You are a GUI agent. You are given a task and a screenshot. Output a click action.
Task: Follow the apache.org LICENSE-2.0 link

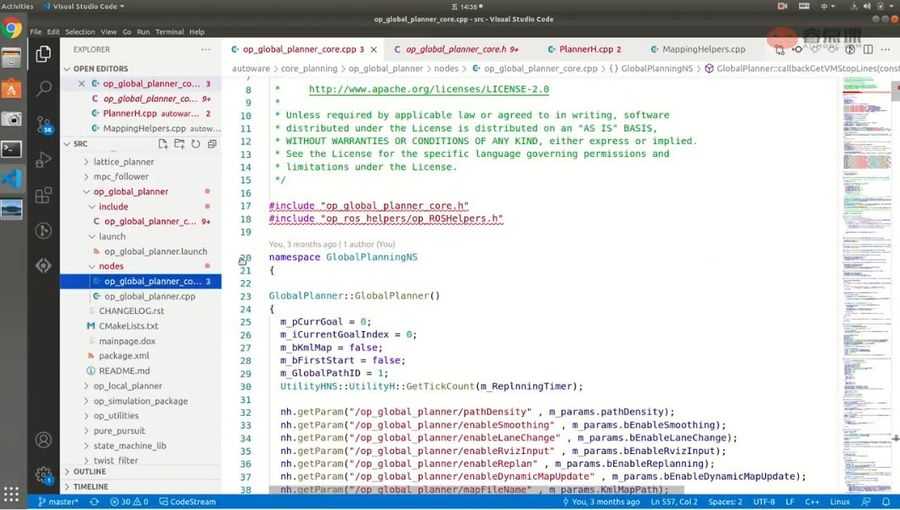(429, 89)
